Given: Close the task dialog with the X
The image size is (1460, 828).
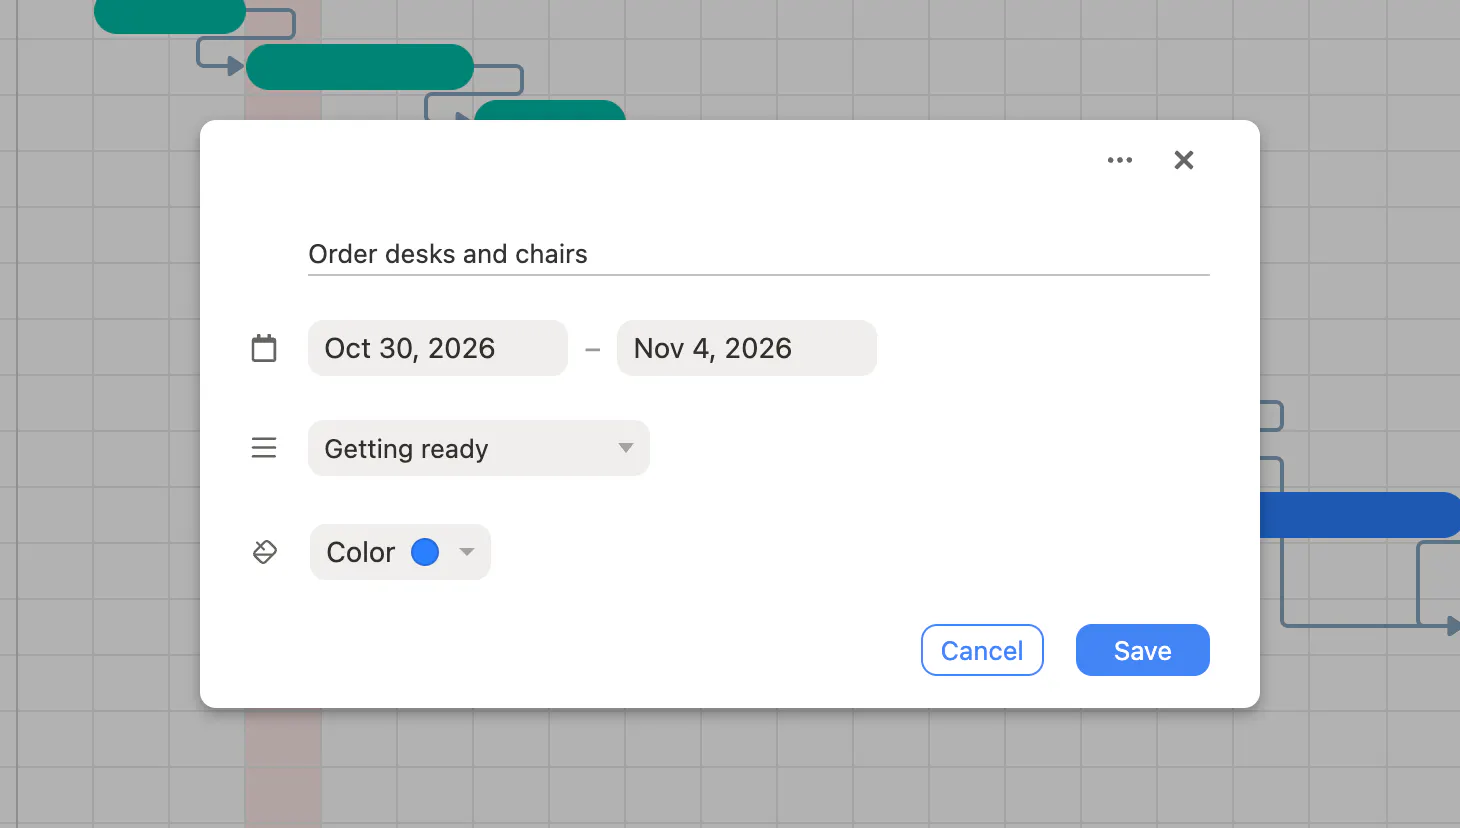Looking at the screenshot, I should [x=1184, y=160].
